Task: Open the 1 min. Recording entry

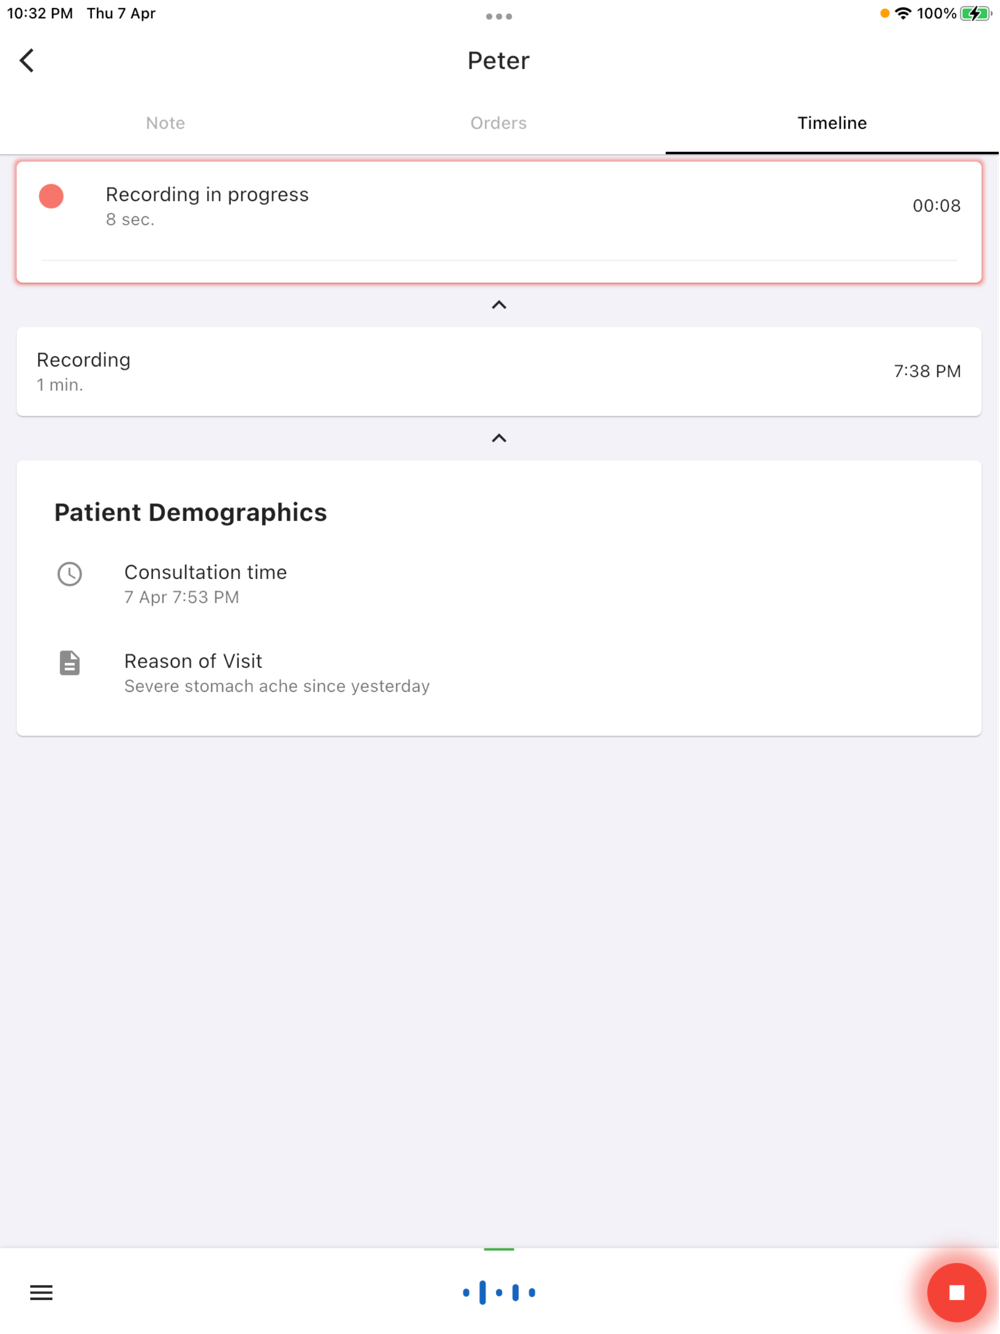Action: [x=499, y=371]
